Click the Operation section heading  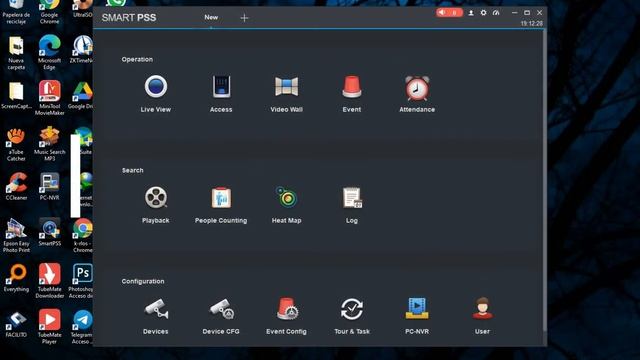coord(137,59)
